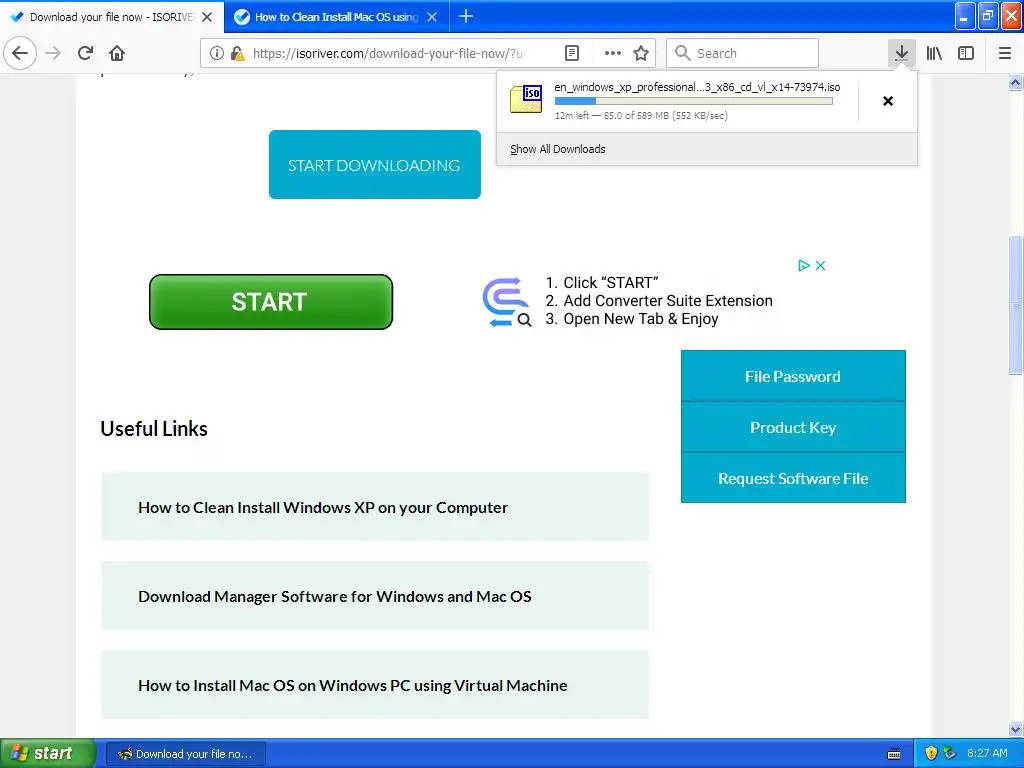Click the network tray icon beside the clock
The height and width of the screenshot is (768, 1024).
tap(950, 753)
